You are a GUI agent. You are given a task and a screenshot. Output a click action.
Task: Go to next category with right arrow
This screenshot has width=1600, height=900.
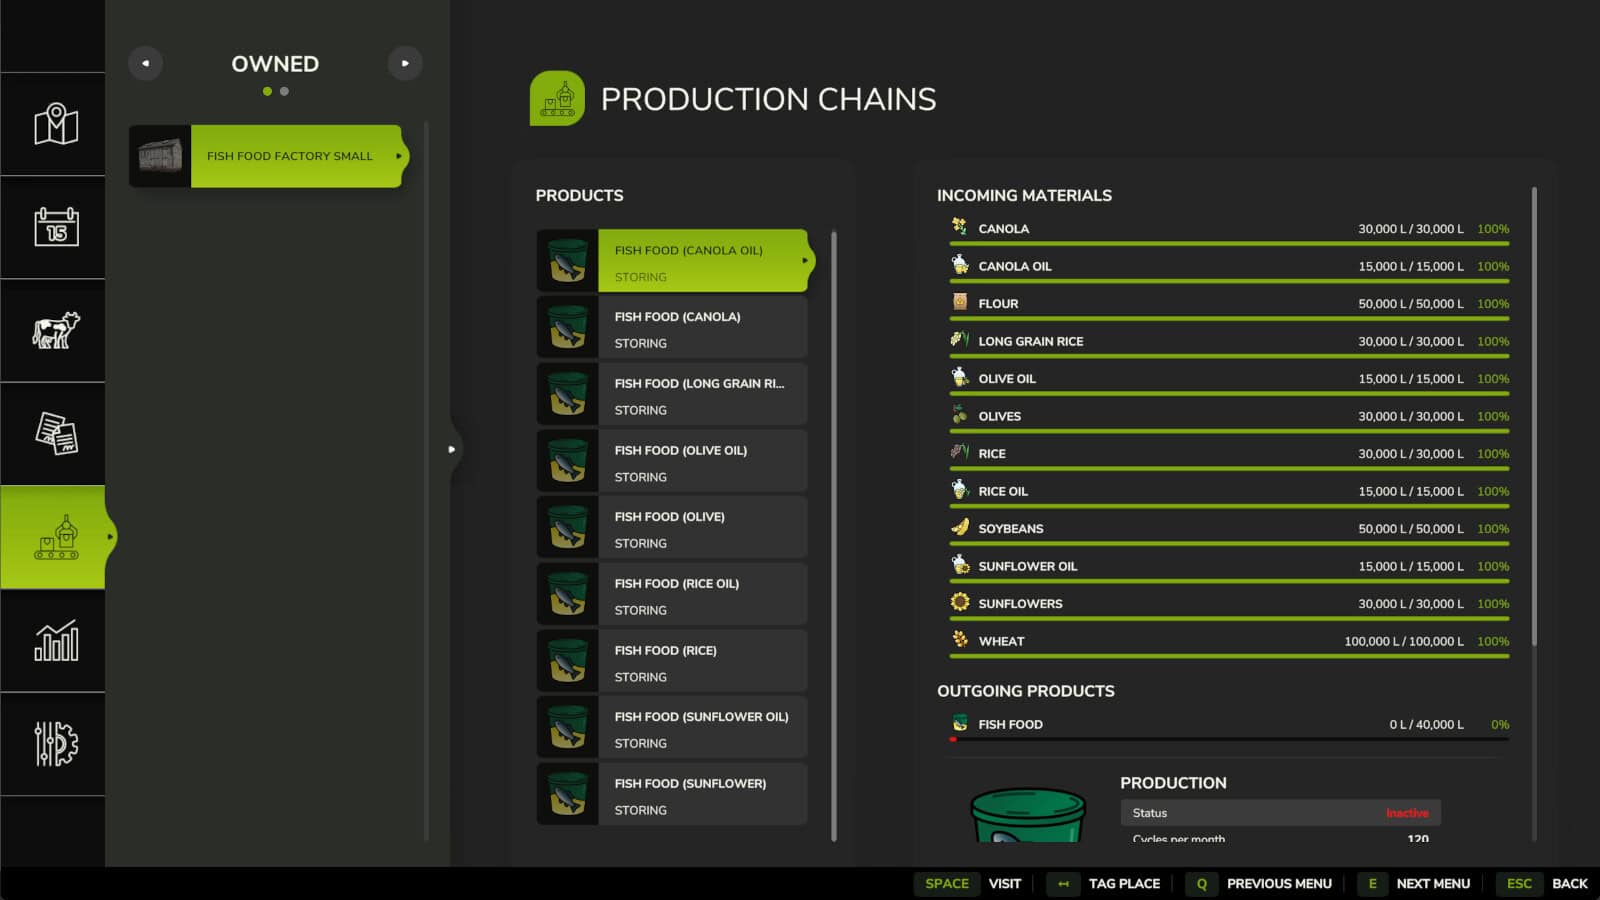tap(405, 63)
